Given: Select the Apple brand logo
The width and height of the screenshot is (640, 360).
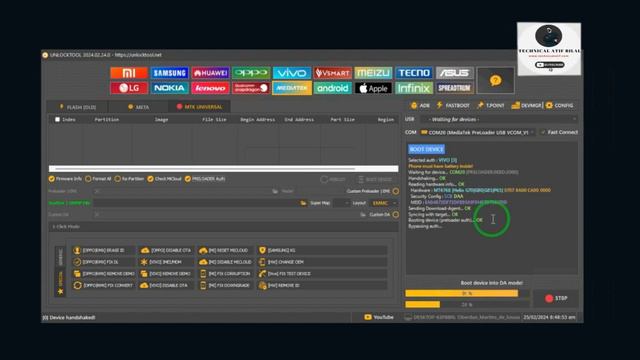Looking at the screenshot, I should [373, 88].
